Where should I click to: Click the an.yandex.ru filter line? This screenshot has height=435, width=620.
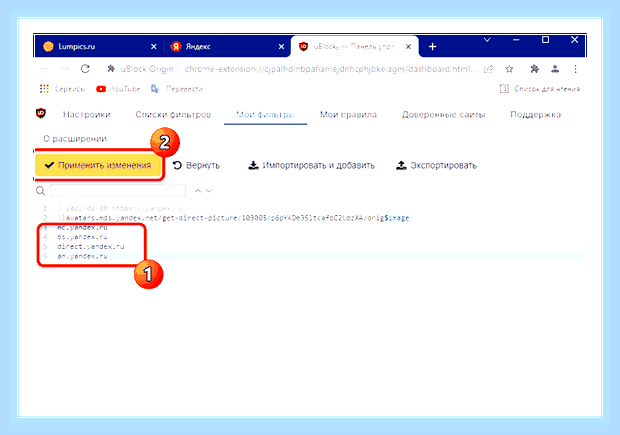(x=82, y=256)
